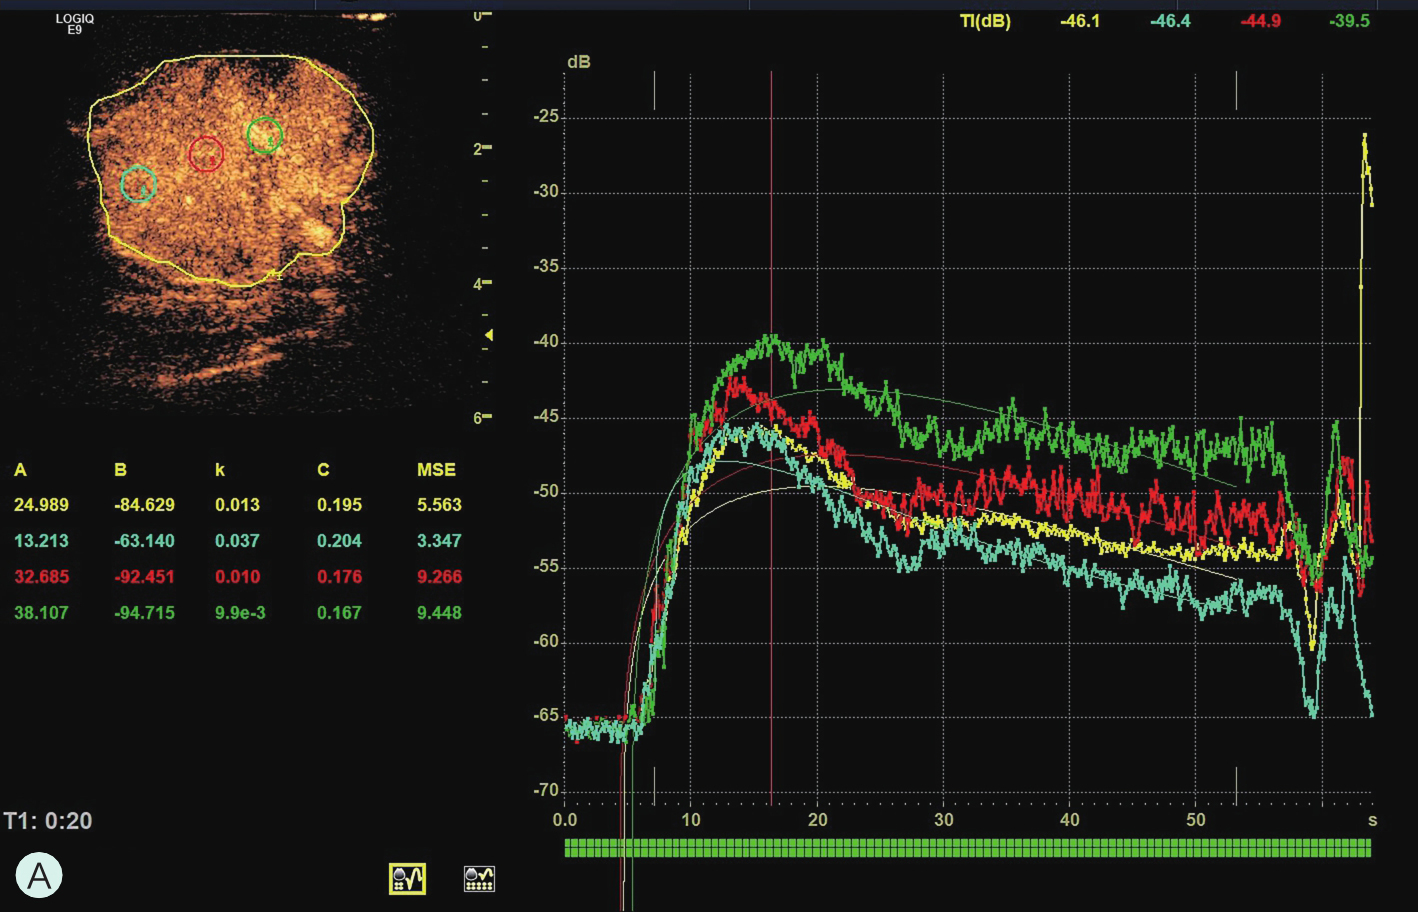Viewport: 1418px width, 912px height.
Task: Select the red row A value 32.685
Action: click(41, 577)
